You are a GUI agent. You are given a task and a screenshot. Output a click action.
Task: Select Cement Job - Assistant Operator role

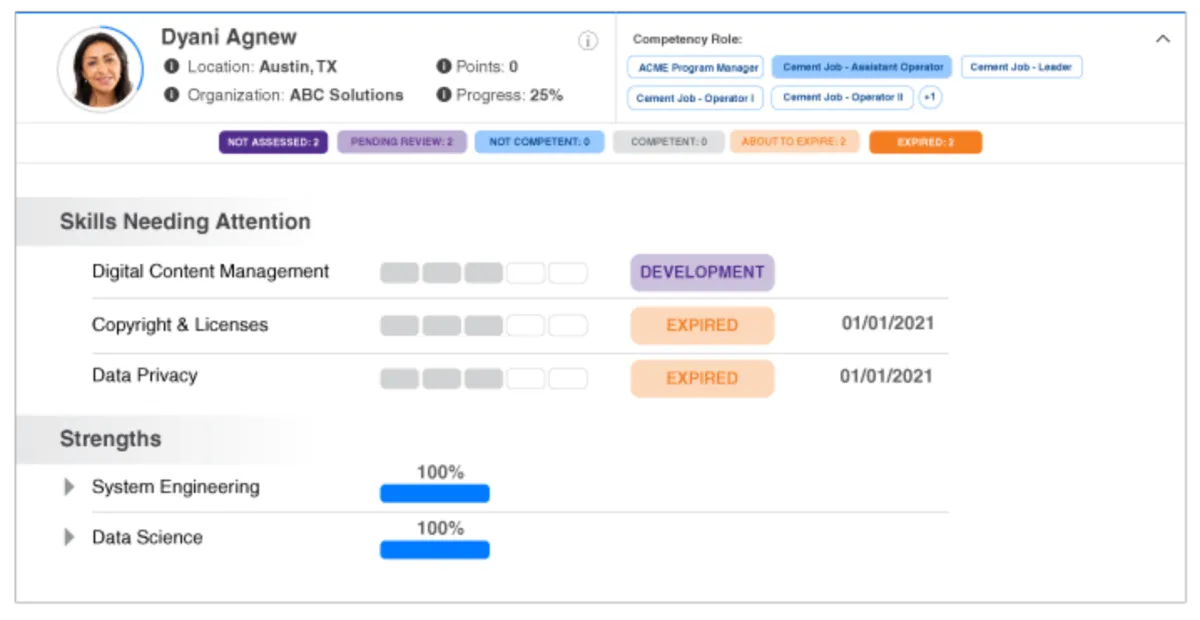[862, 67]
